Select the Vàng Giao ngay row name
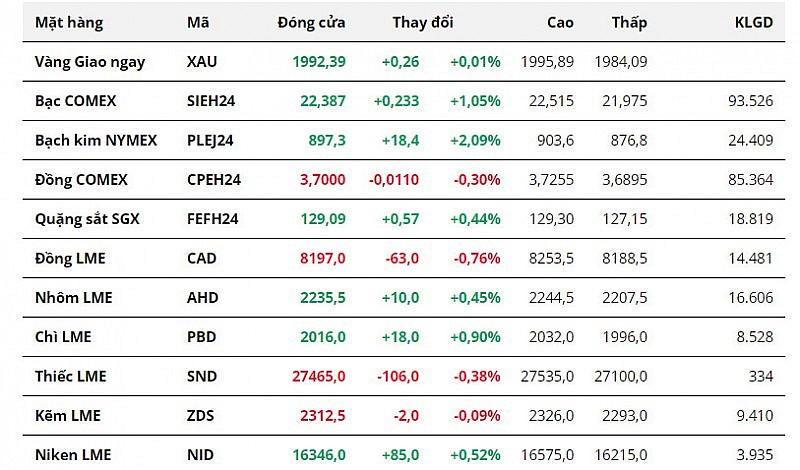This screenshot has width=800, height=470. pyautogui.click(x=90, y=61)
